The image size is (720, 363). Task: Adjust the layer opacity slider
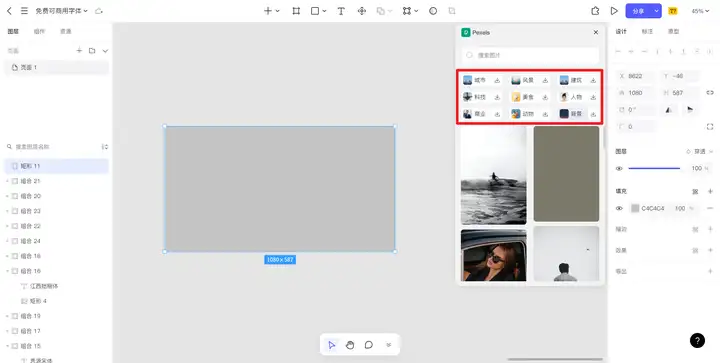[654, 168]
